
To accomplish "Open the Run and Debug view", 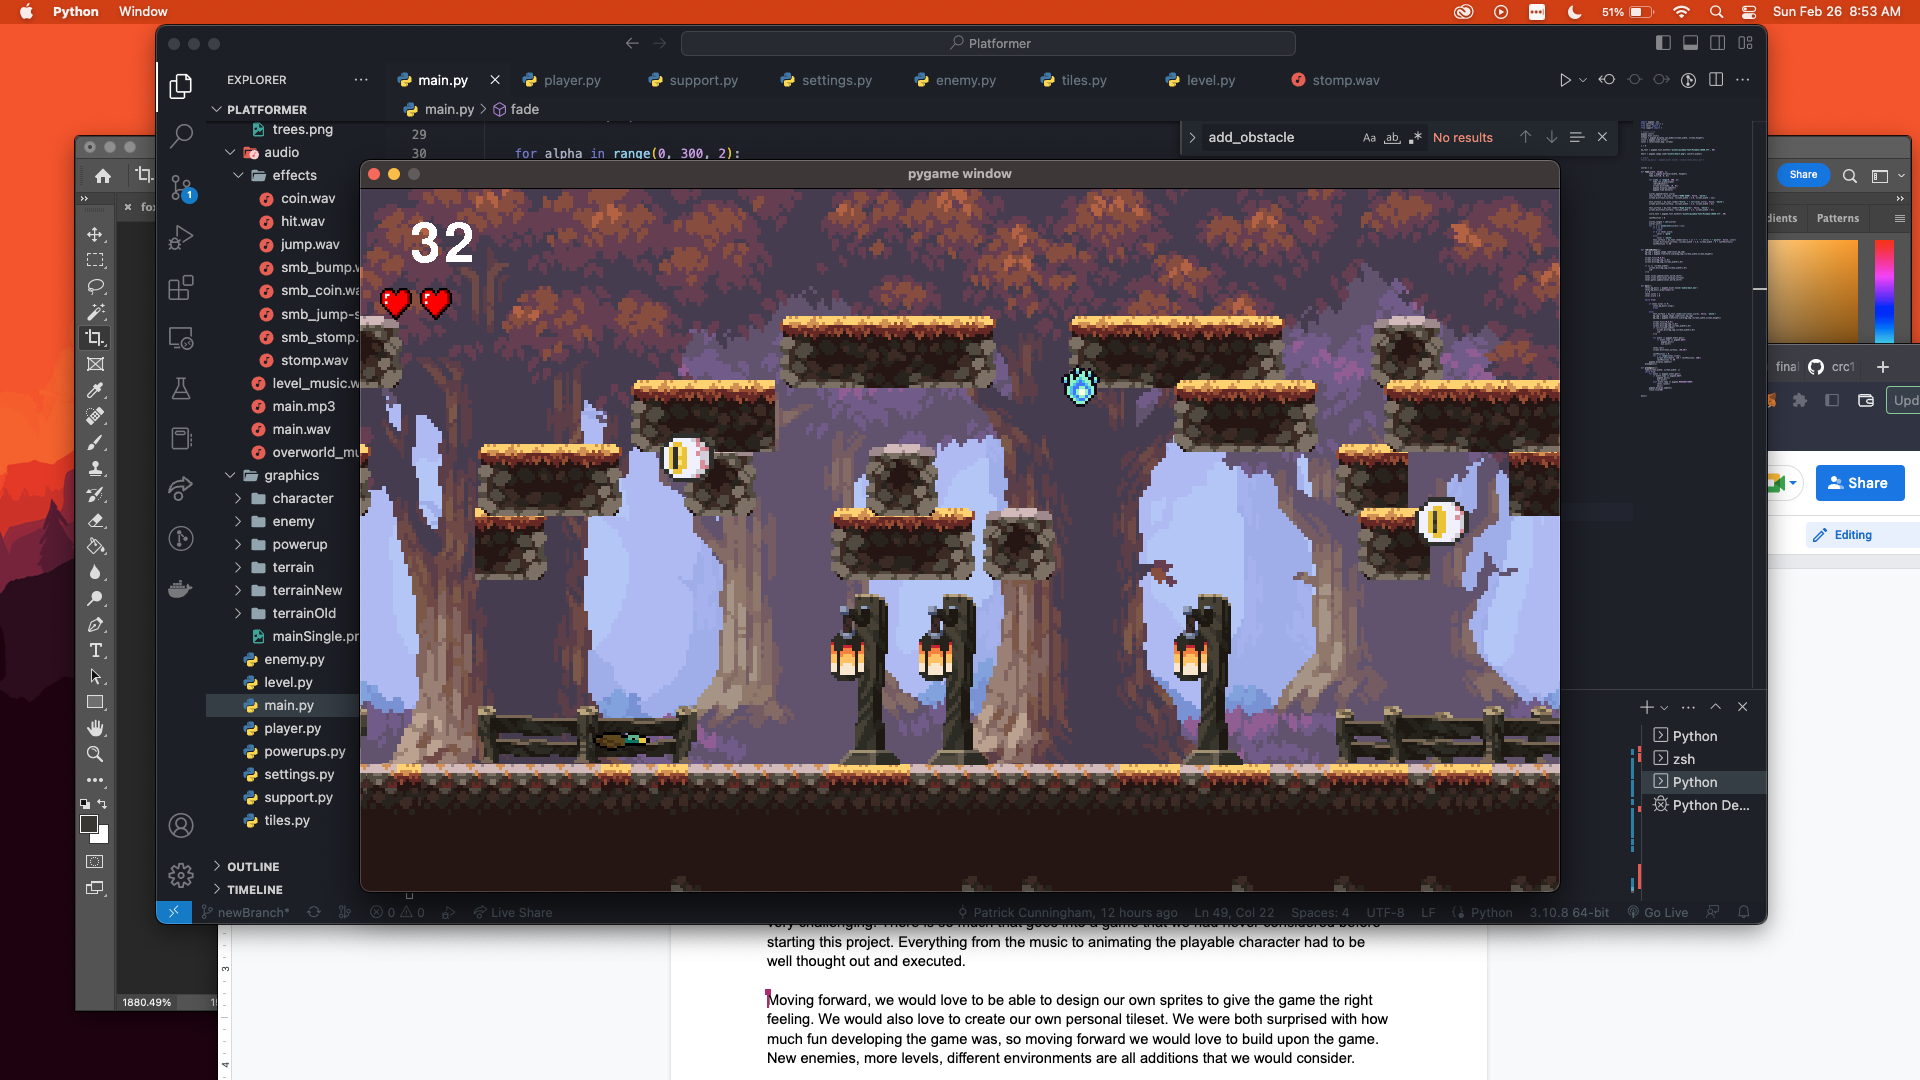I will pyautogui.click(x=181, y=238).
